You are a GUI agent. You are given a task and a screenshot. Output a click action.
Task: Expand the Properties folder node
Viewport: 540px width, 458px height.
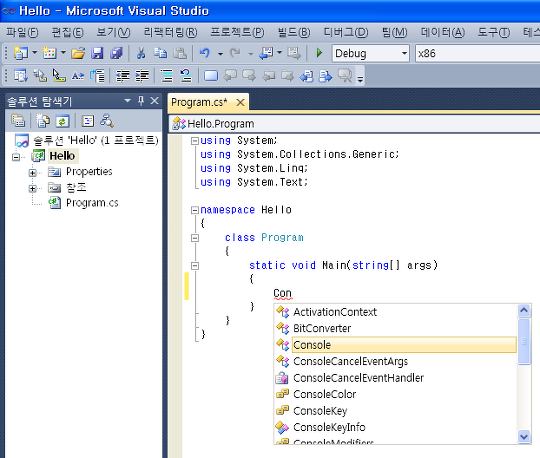[32, 173]
